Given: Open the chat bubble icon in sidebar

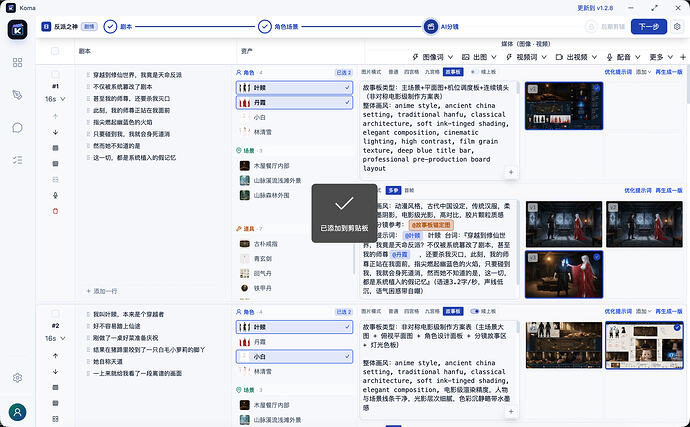Looking at the screenshot, I should 17,128.
